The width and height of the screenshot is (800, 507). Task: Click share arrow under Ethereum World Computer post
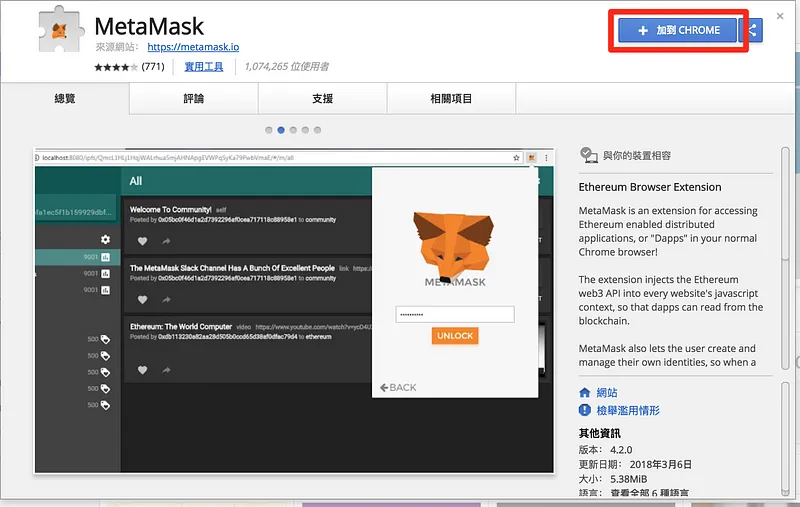166,370
